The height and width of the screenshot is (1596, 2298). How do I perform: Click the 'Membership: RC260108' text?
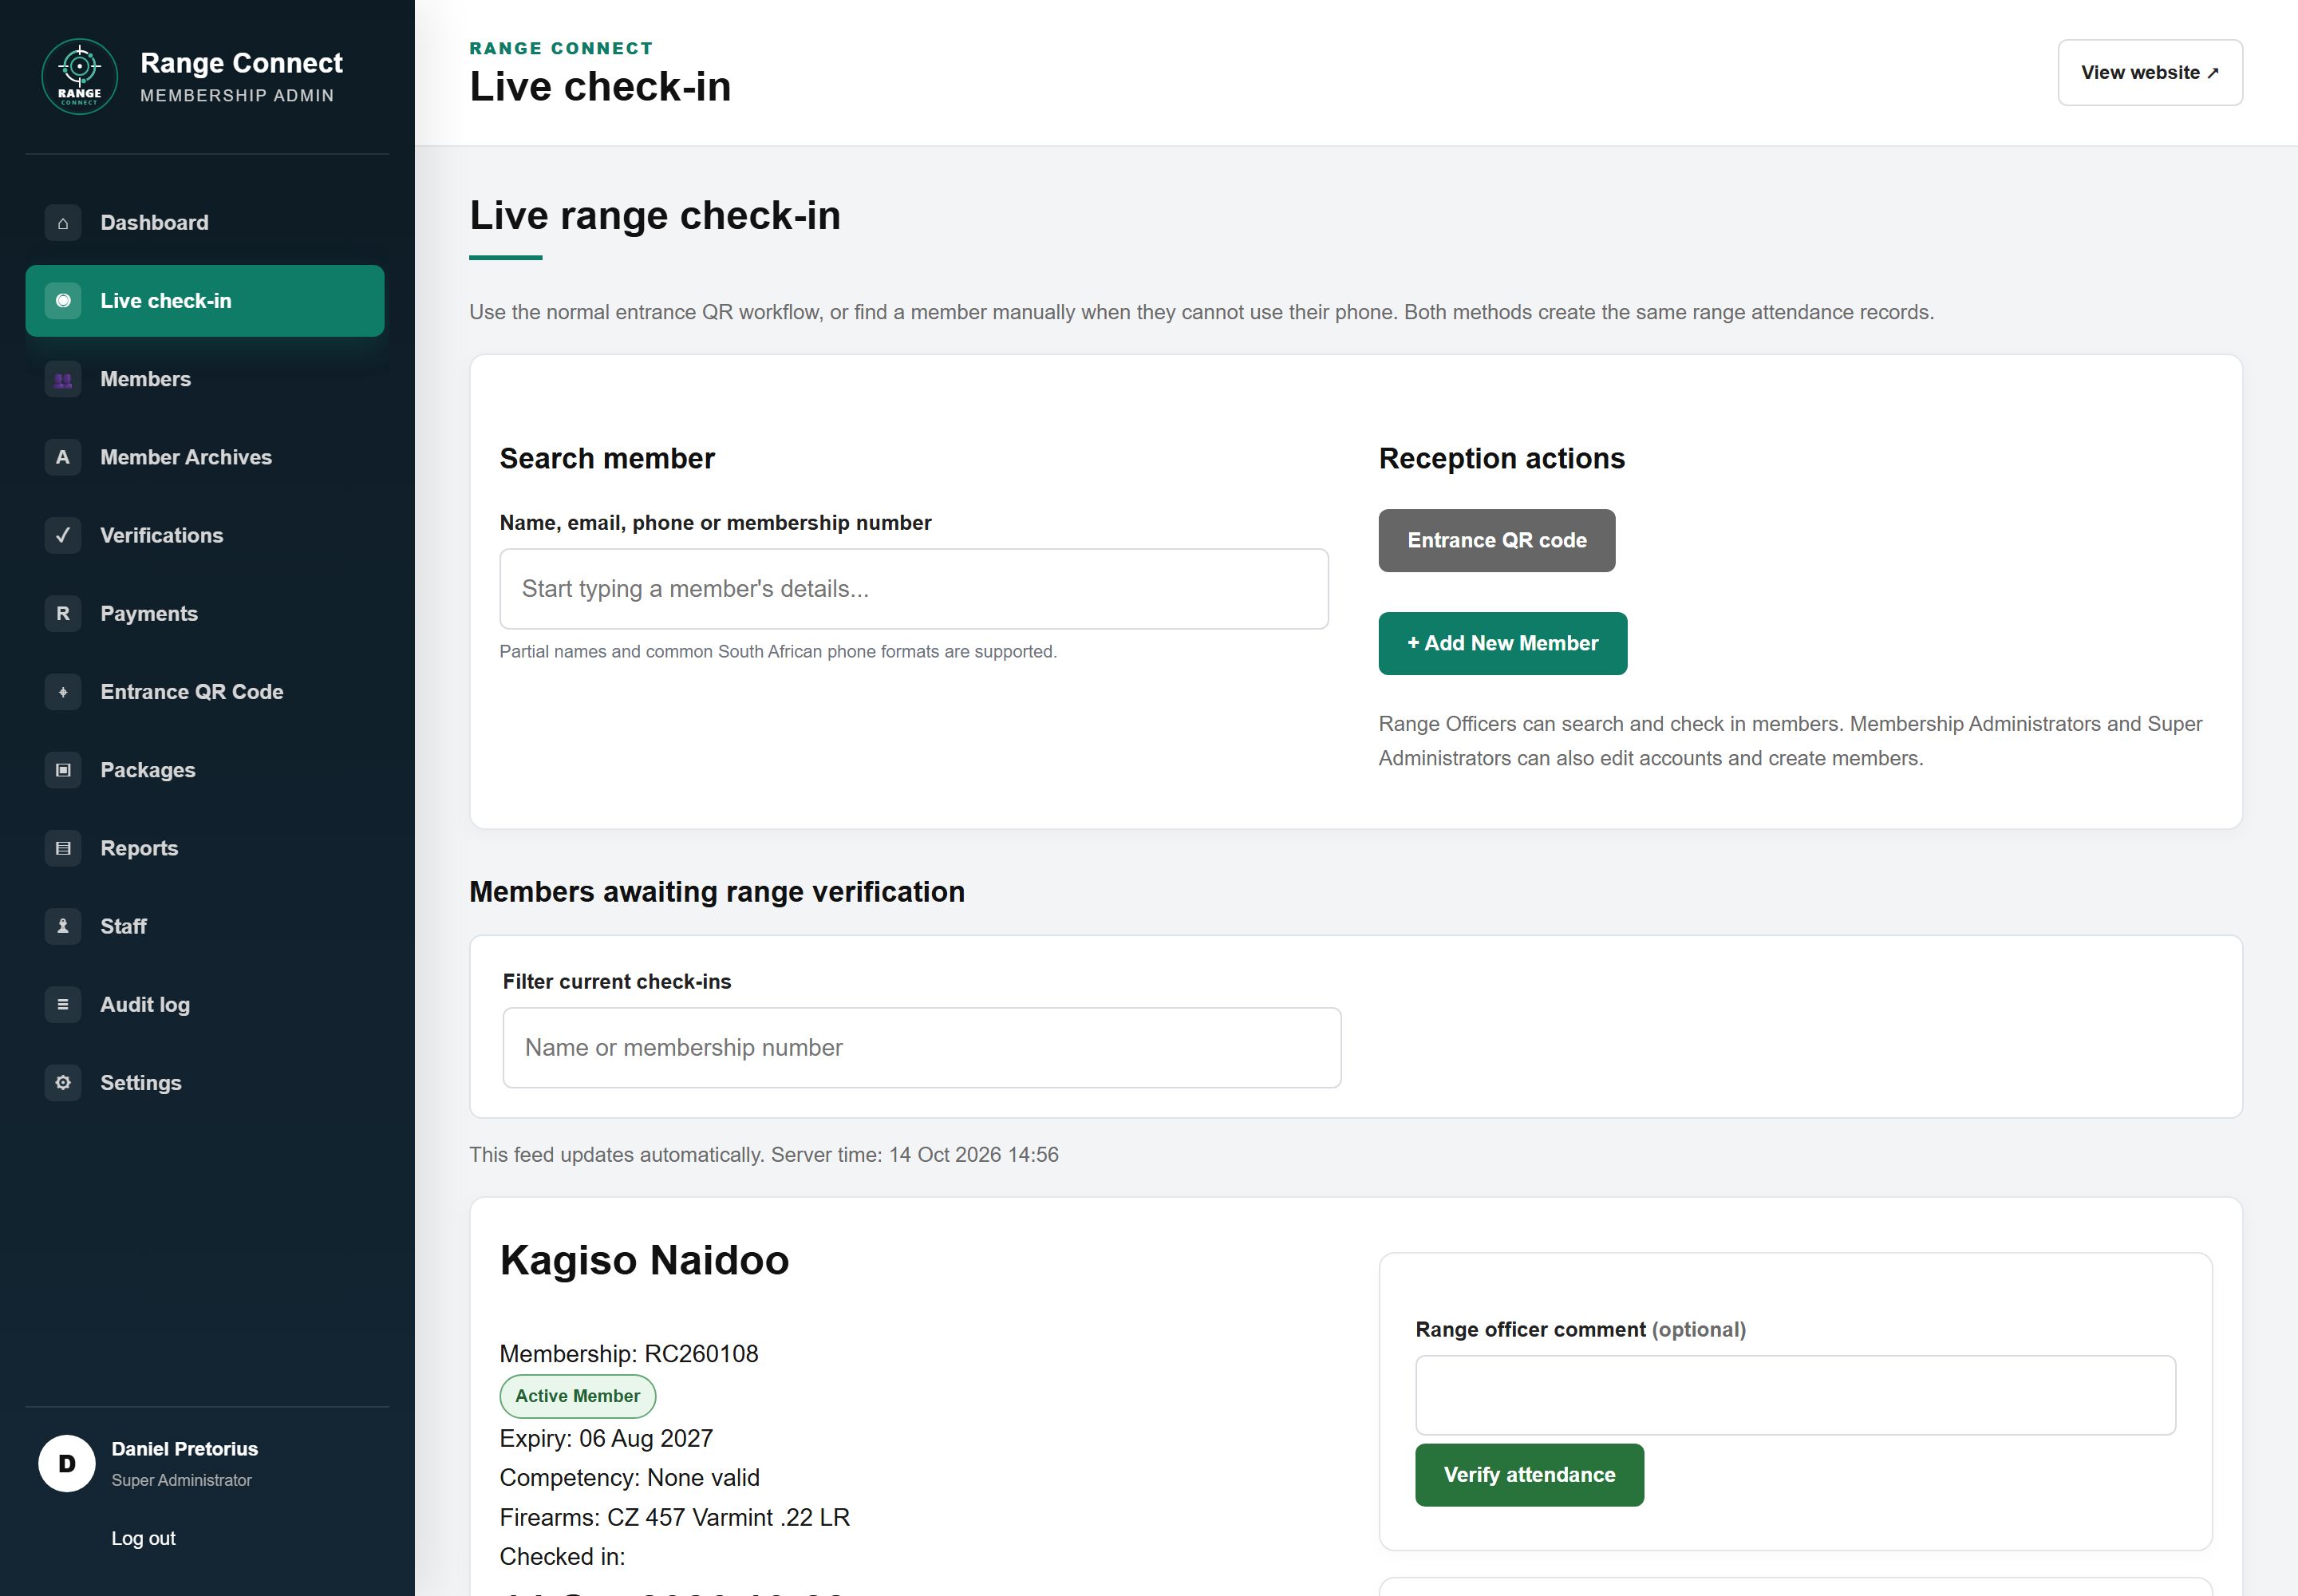[629, 1354]
